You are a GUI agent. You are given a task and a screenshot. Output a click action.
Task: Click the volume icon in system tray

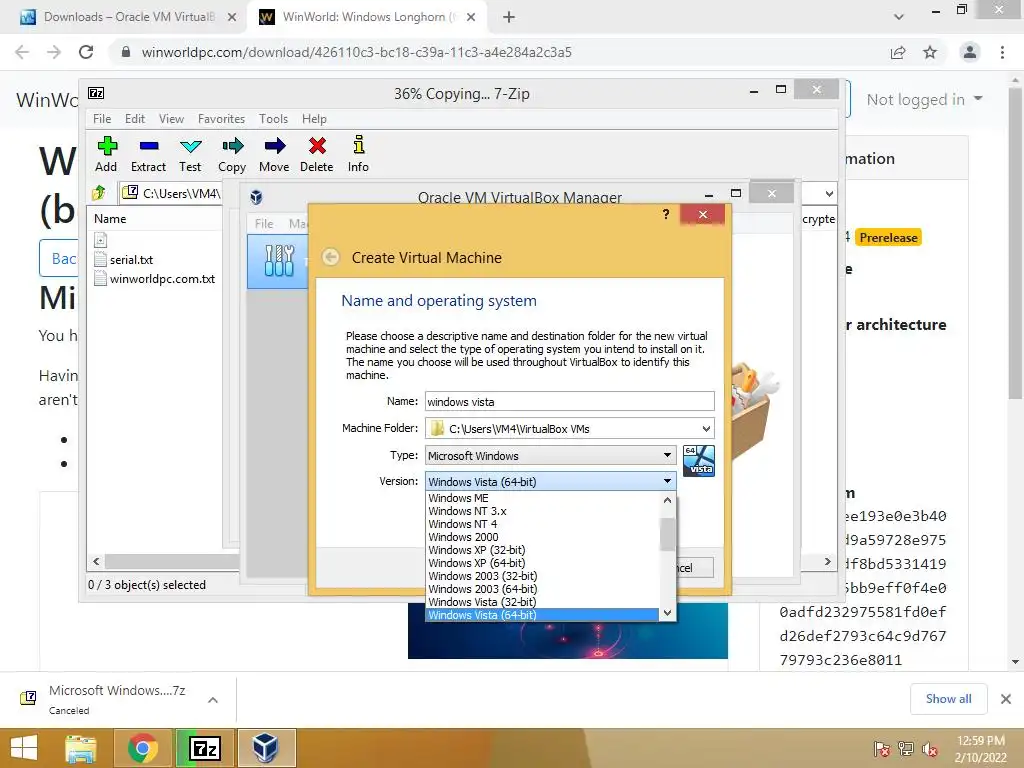click(930, 749)
